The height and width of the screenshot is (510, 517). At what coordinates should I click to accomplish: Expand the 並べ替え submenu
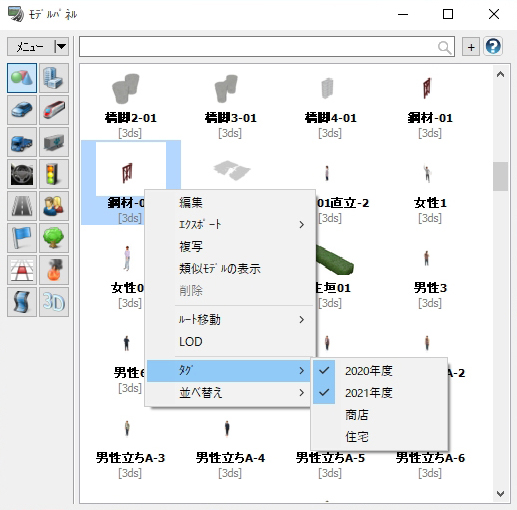230,393
